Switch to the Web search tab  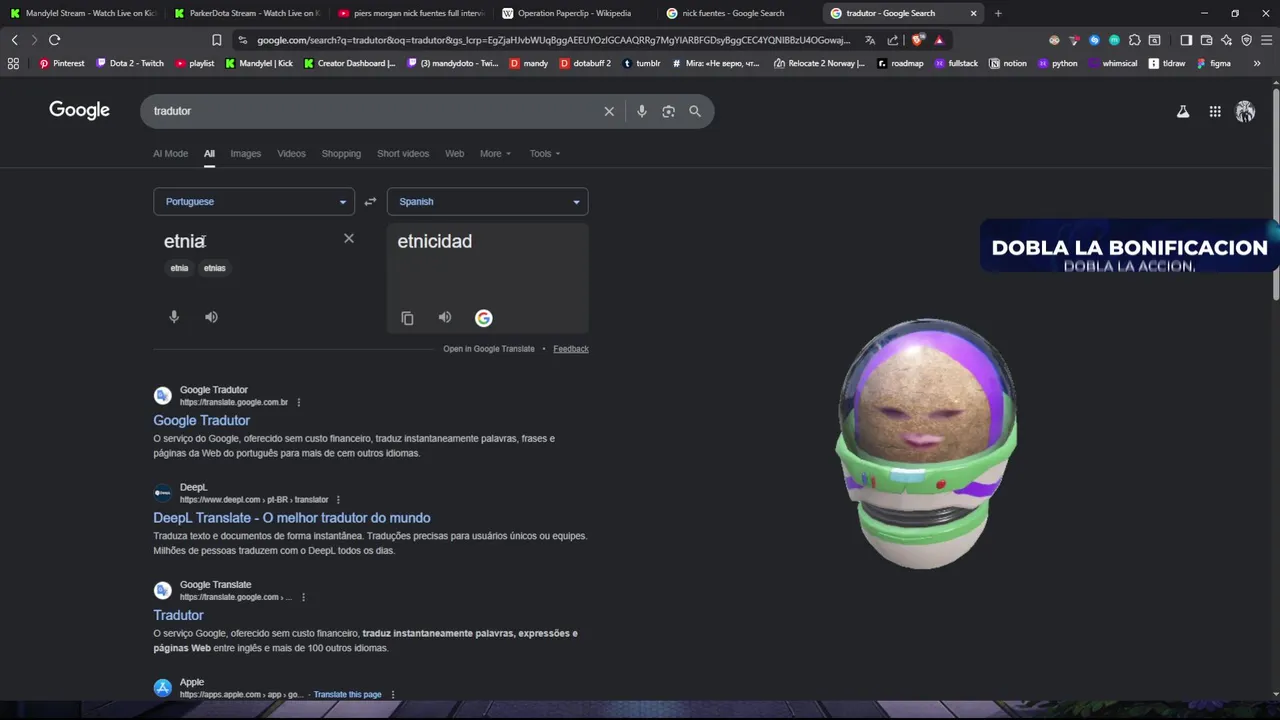click(x=454, y=154)
